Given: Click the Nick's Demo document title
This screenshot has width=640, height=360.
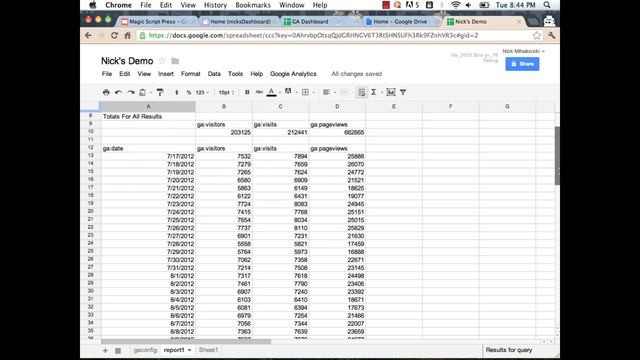Looking at the screenshot, I should (127, 61).
